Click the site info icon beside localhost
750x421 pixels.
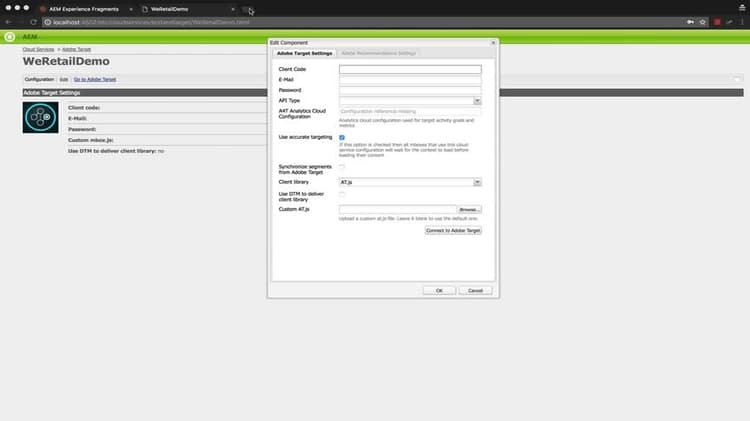(48, 22)
